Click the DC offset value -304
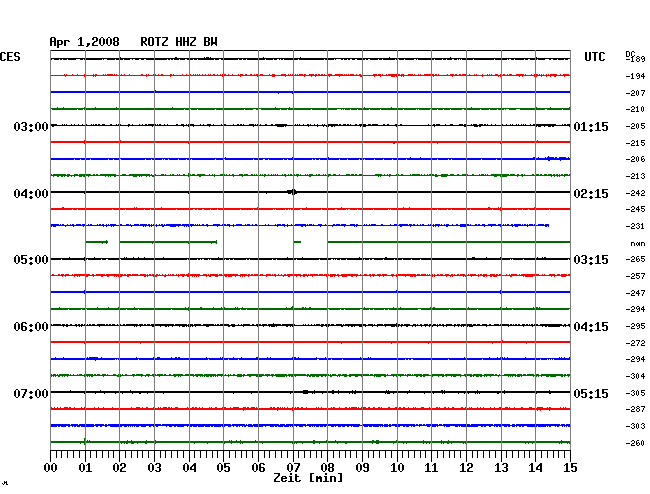This screenshot has width=650, height=494. (635, 376)
